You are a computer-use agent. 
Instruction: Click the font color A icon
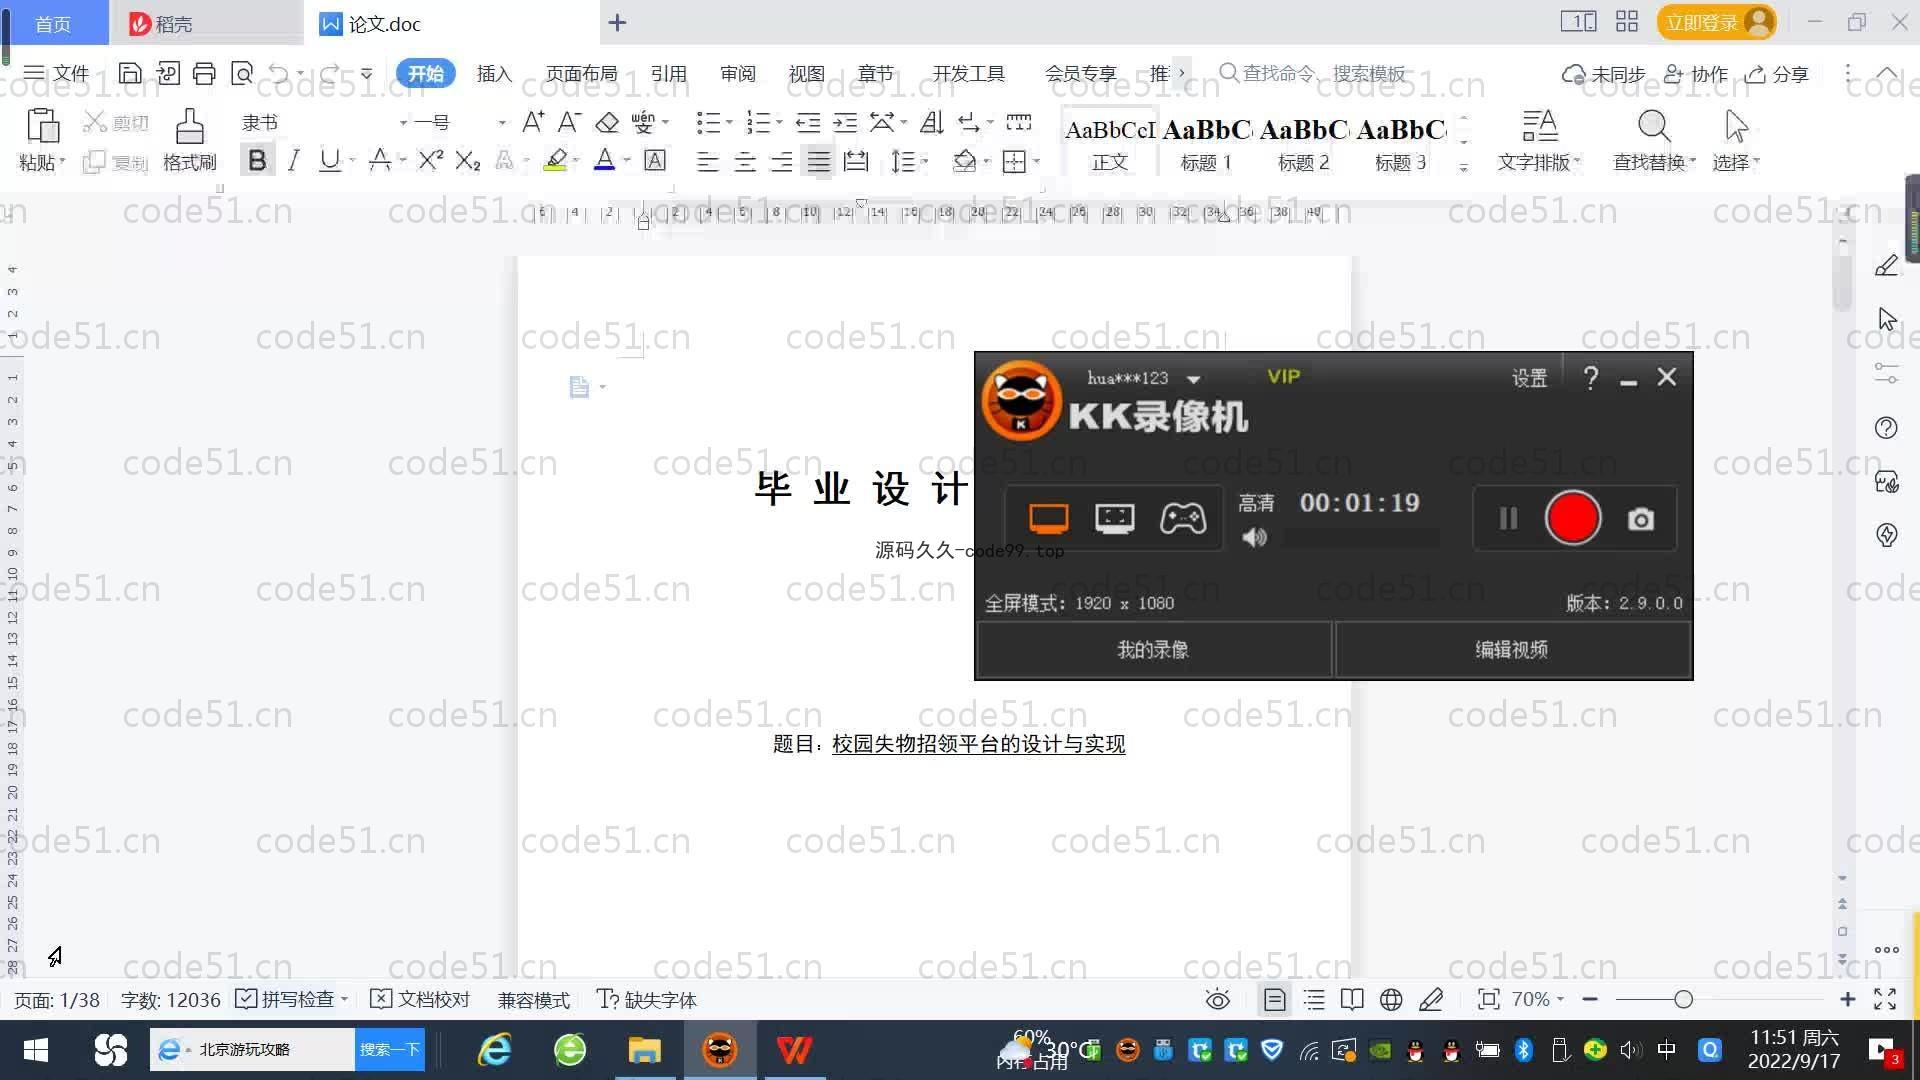[604, 160]
